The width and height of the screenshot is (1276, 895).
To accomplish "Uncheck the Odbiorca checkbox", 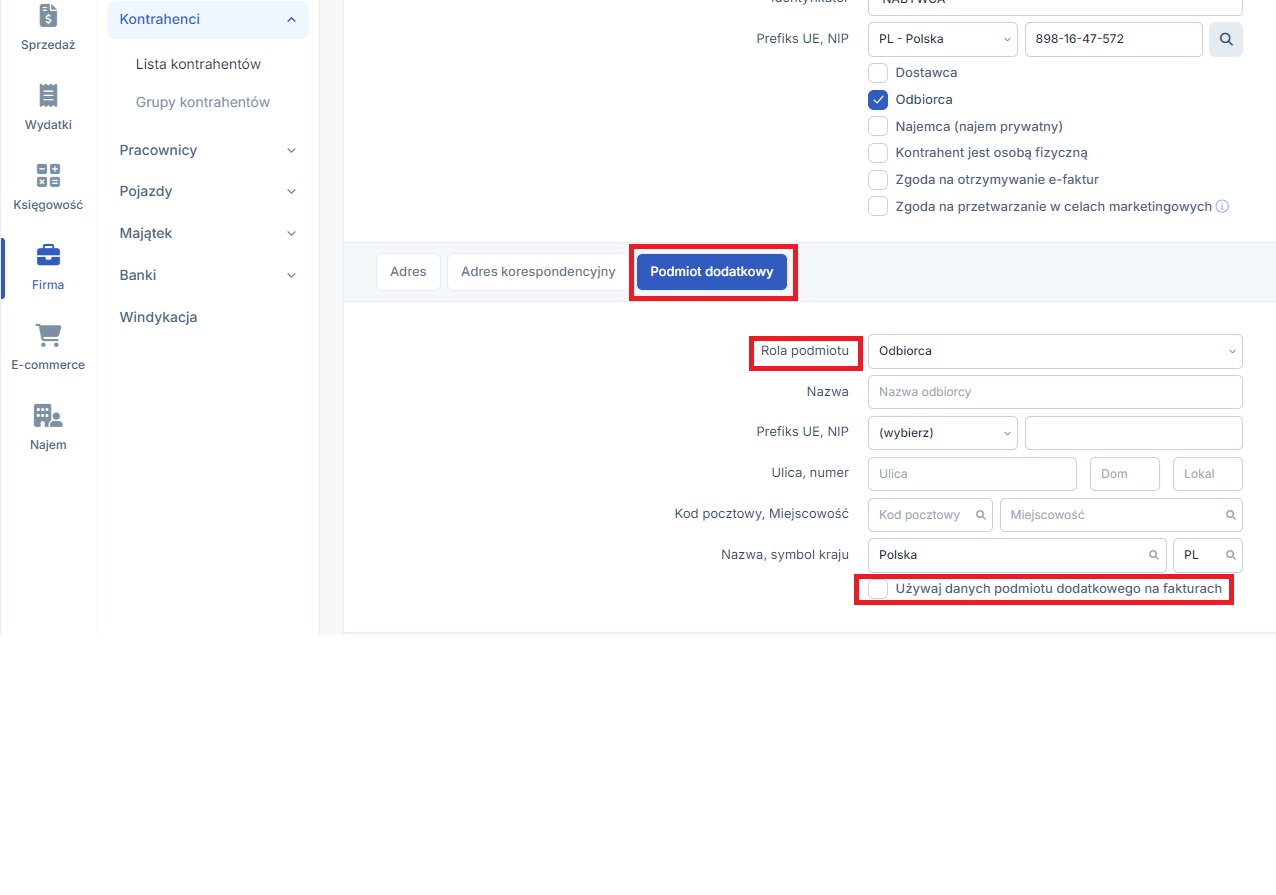I will 878,100.
